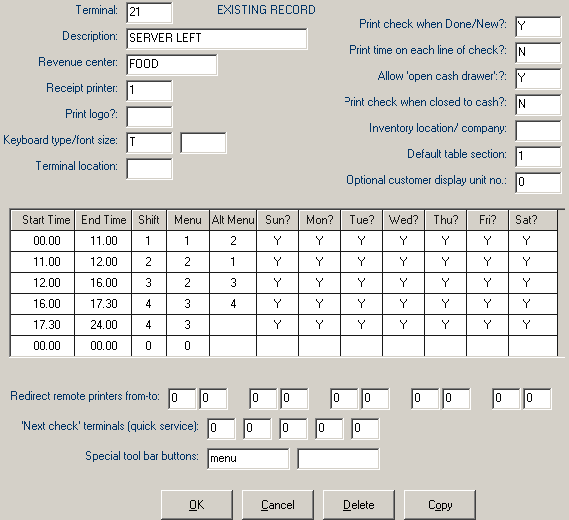Screen dimensions: 569x520
Task: Focus the Receipt printer input
Action: click(x=149, y=90)
